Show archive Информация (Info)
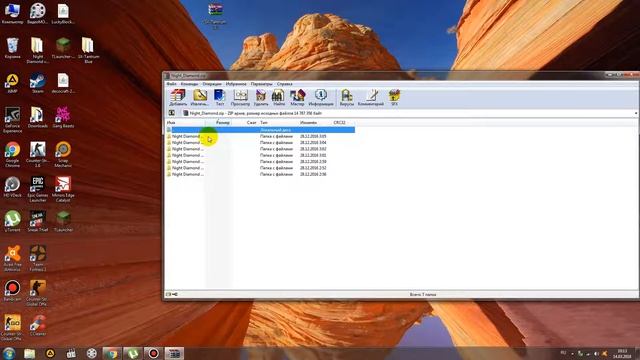Viewport: 640px width, 360px height. 321,98
